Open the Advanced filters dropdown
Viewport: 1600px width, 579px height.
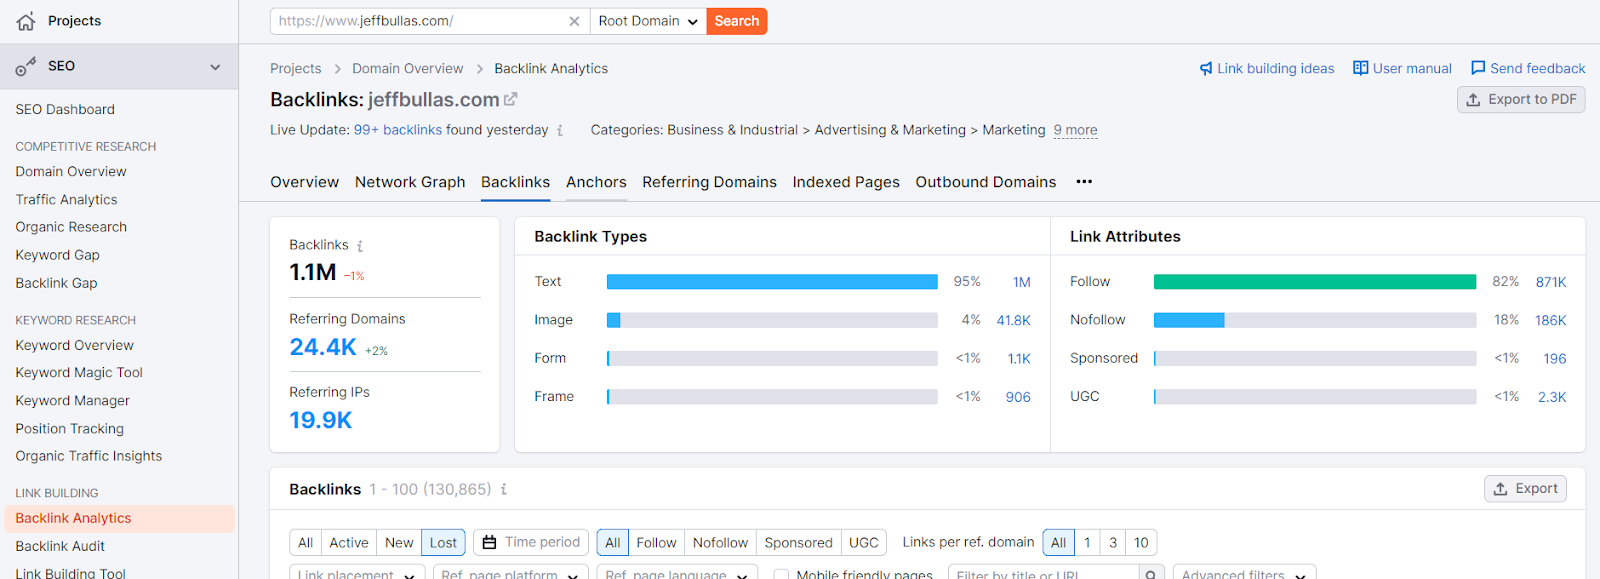coord(1244,574)
